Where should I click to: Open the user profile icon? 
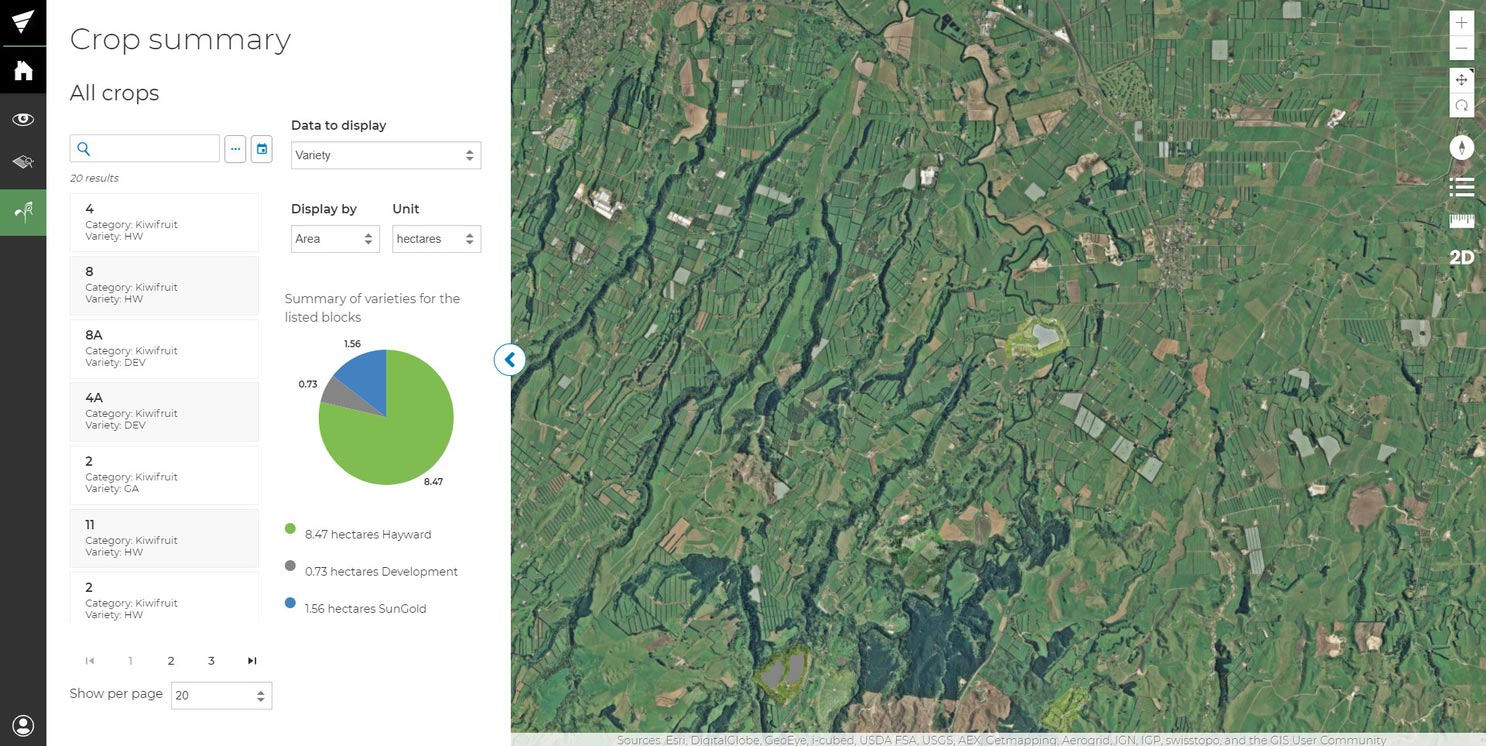pos(23,725)
